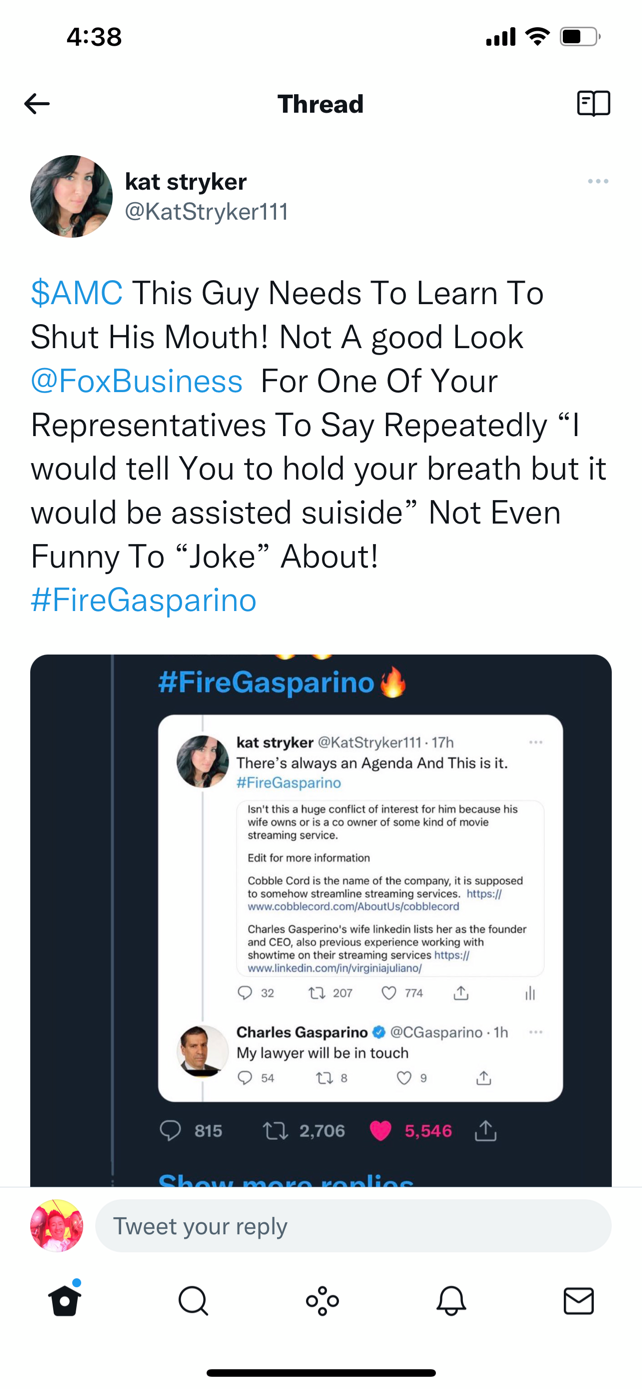The height and width of the screenshot is (1389, 642).
Task: Tap the home tab icon
Action: click(x=65, y=1300)
